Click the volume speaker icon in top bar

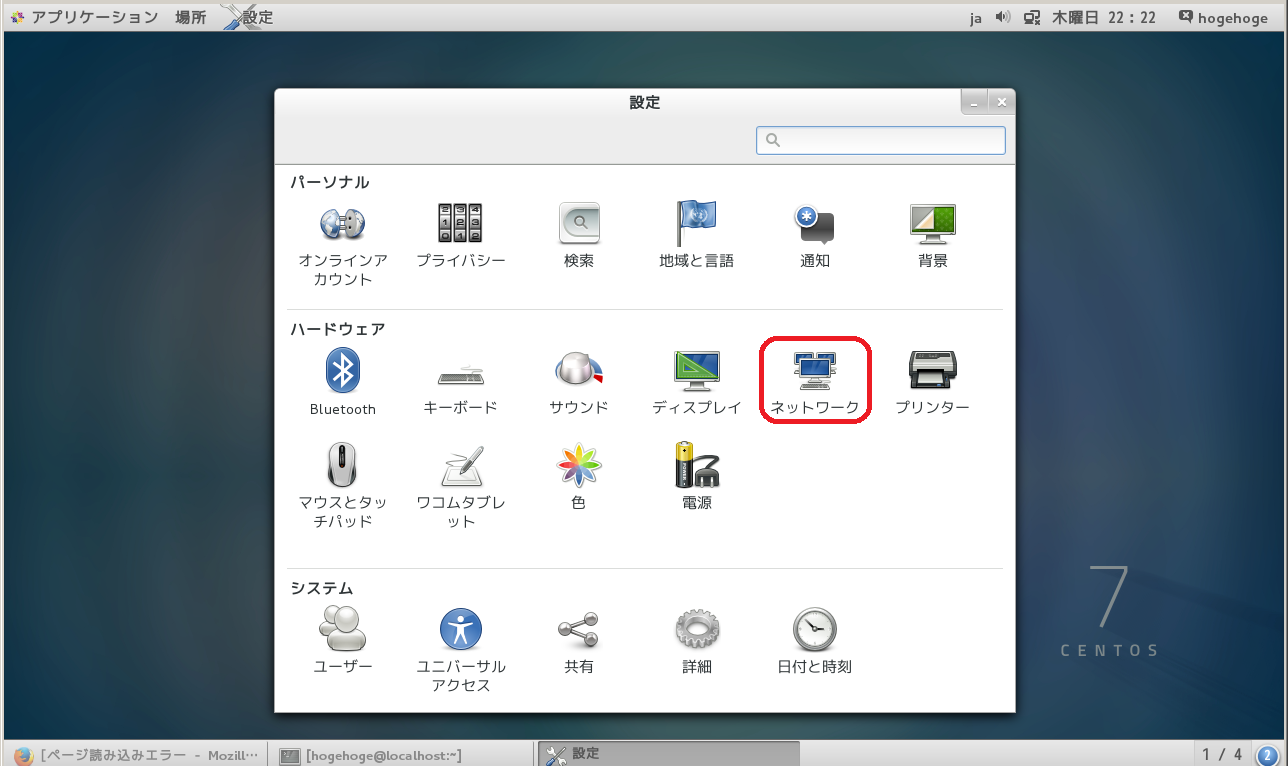(1003, 17)
